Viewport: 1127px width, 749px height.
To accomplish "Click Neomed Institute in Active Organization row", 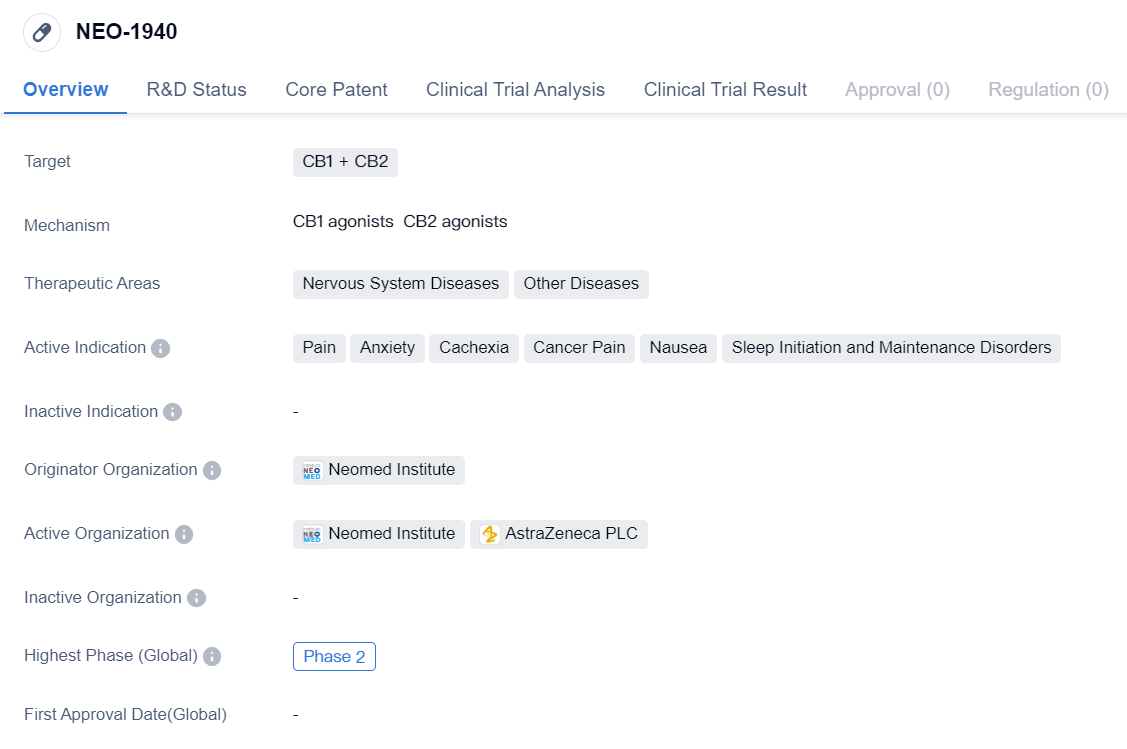I will (x=390, y=534).
